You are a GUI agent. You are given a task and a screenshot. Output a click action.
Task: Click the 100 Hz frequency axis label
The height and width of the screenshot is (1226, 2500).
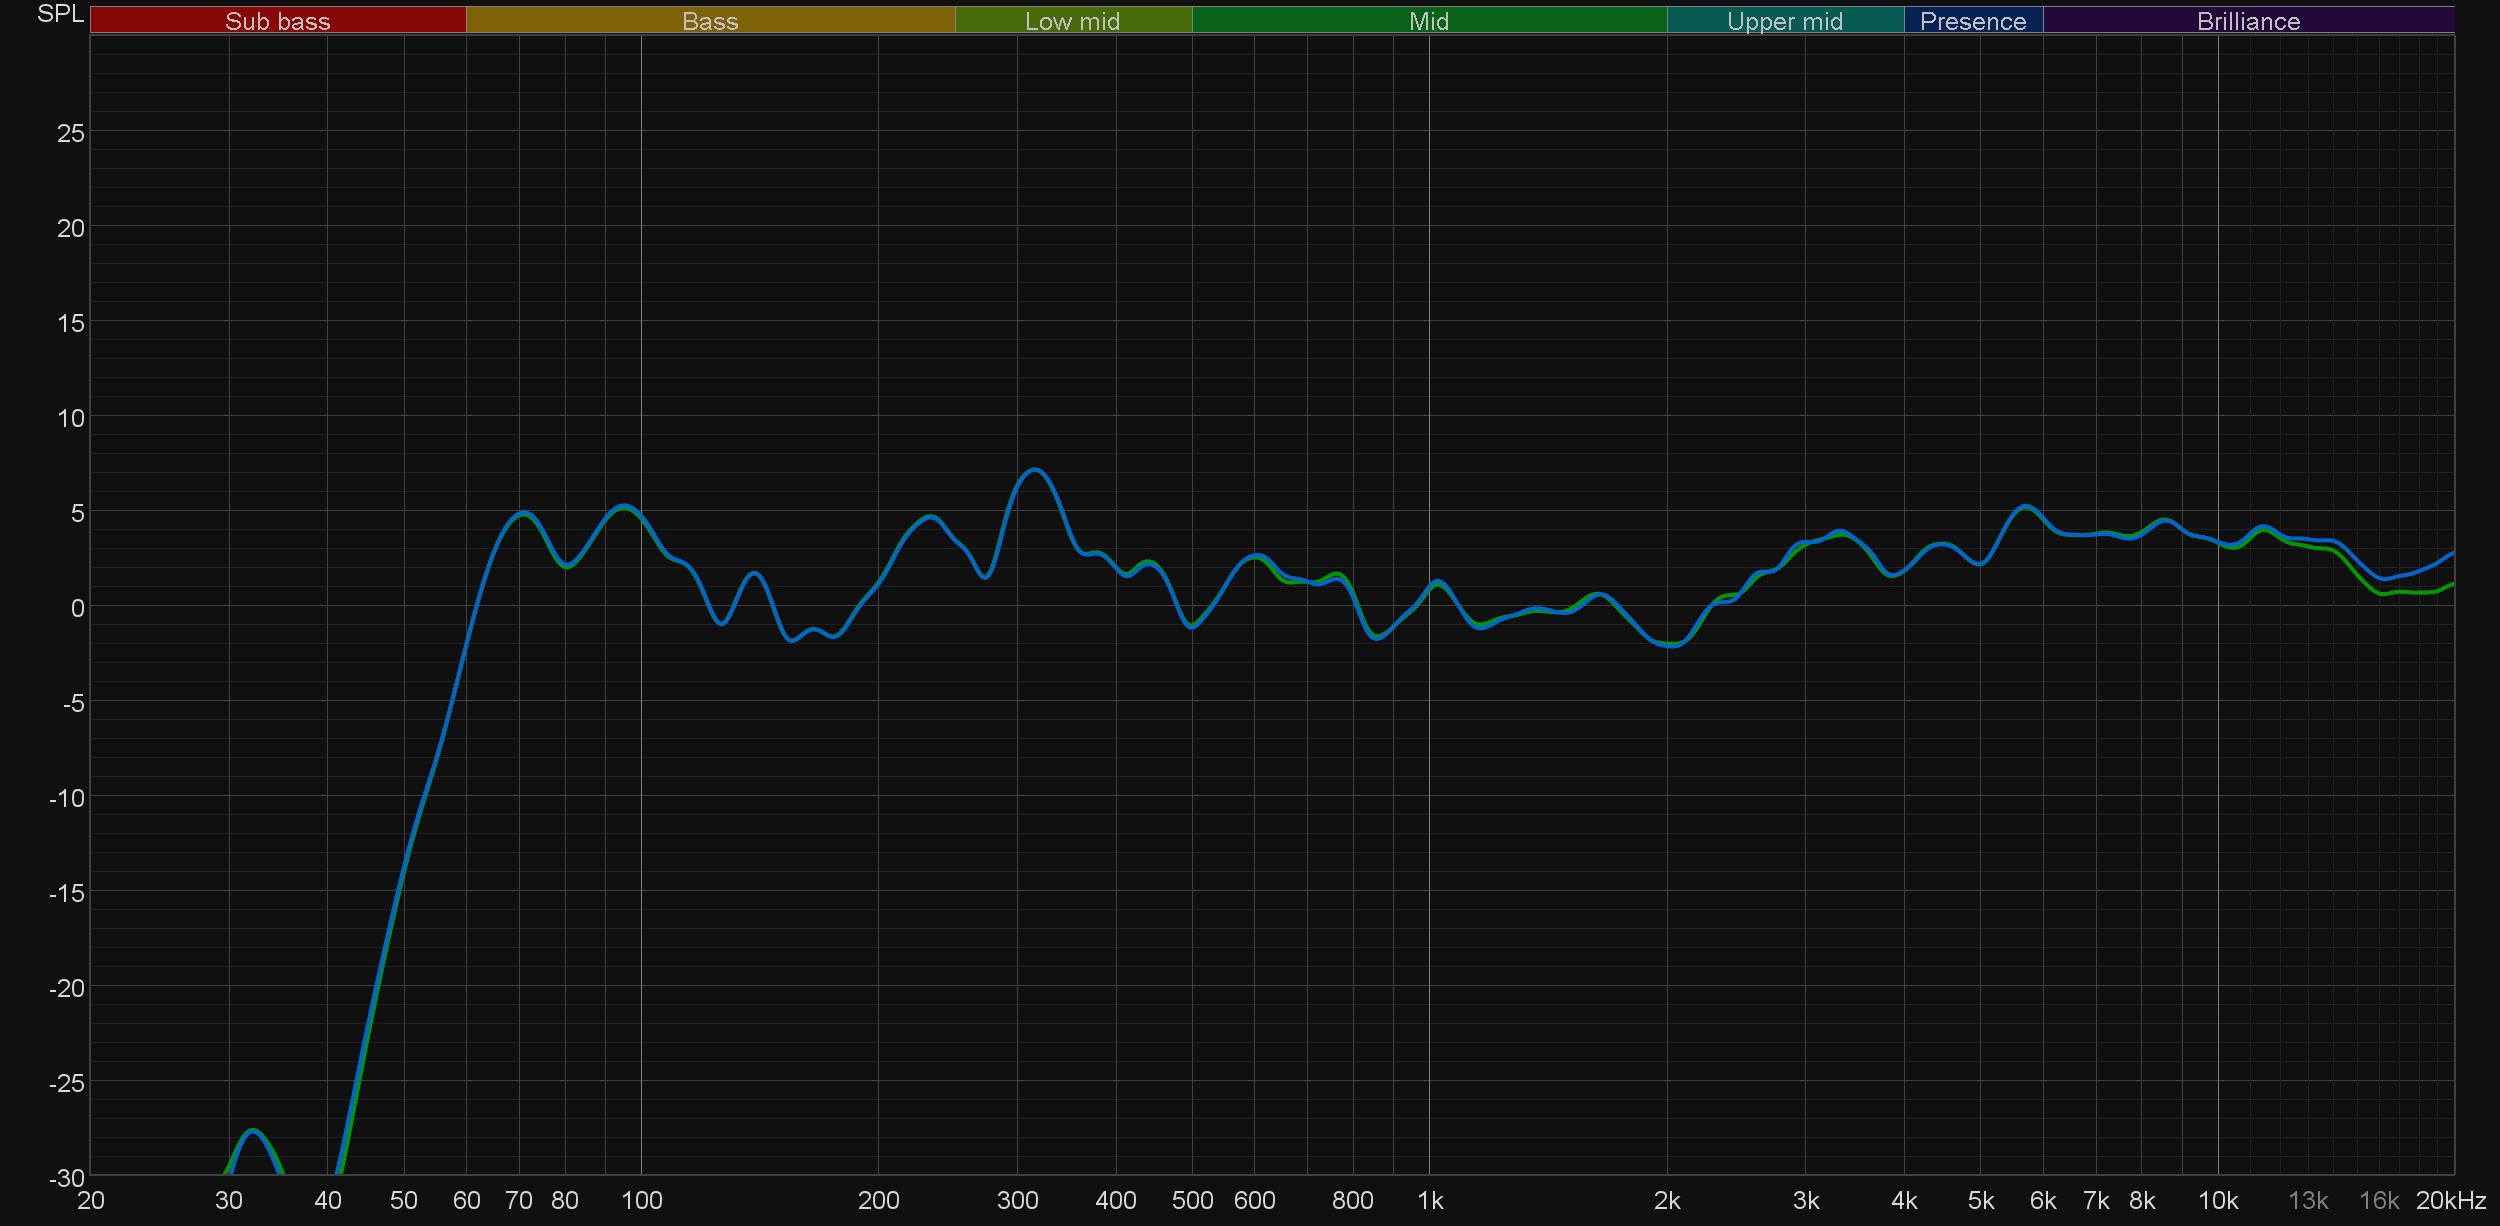[x=641, y=1201]
